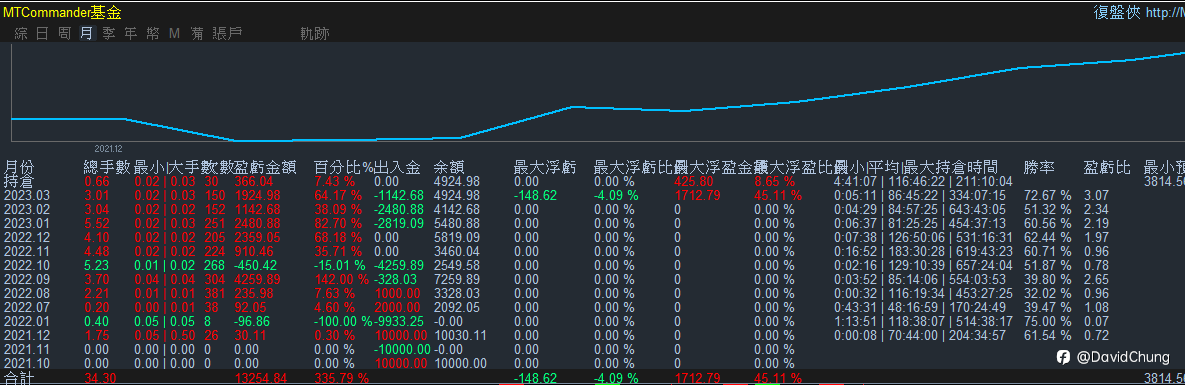This screenshot has width=1185, height=385.
Task: Click the floating profit value 425.80
Action: [x=695, y=182]
